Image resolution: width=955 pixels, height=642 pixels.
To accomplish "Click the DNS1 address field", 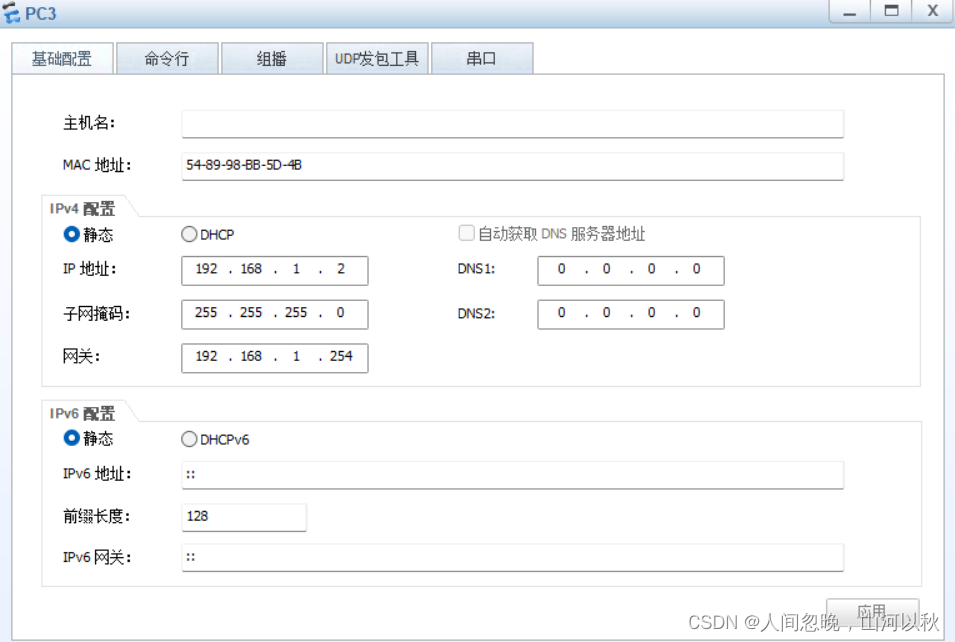I will (630, 270).
